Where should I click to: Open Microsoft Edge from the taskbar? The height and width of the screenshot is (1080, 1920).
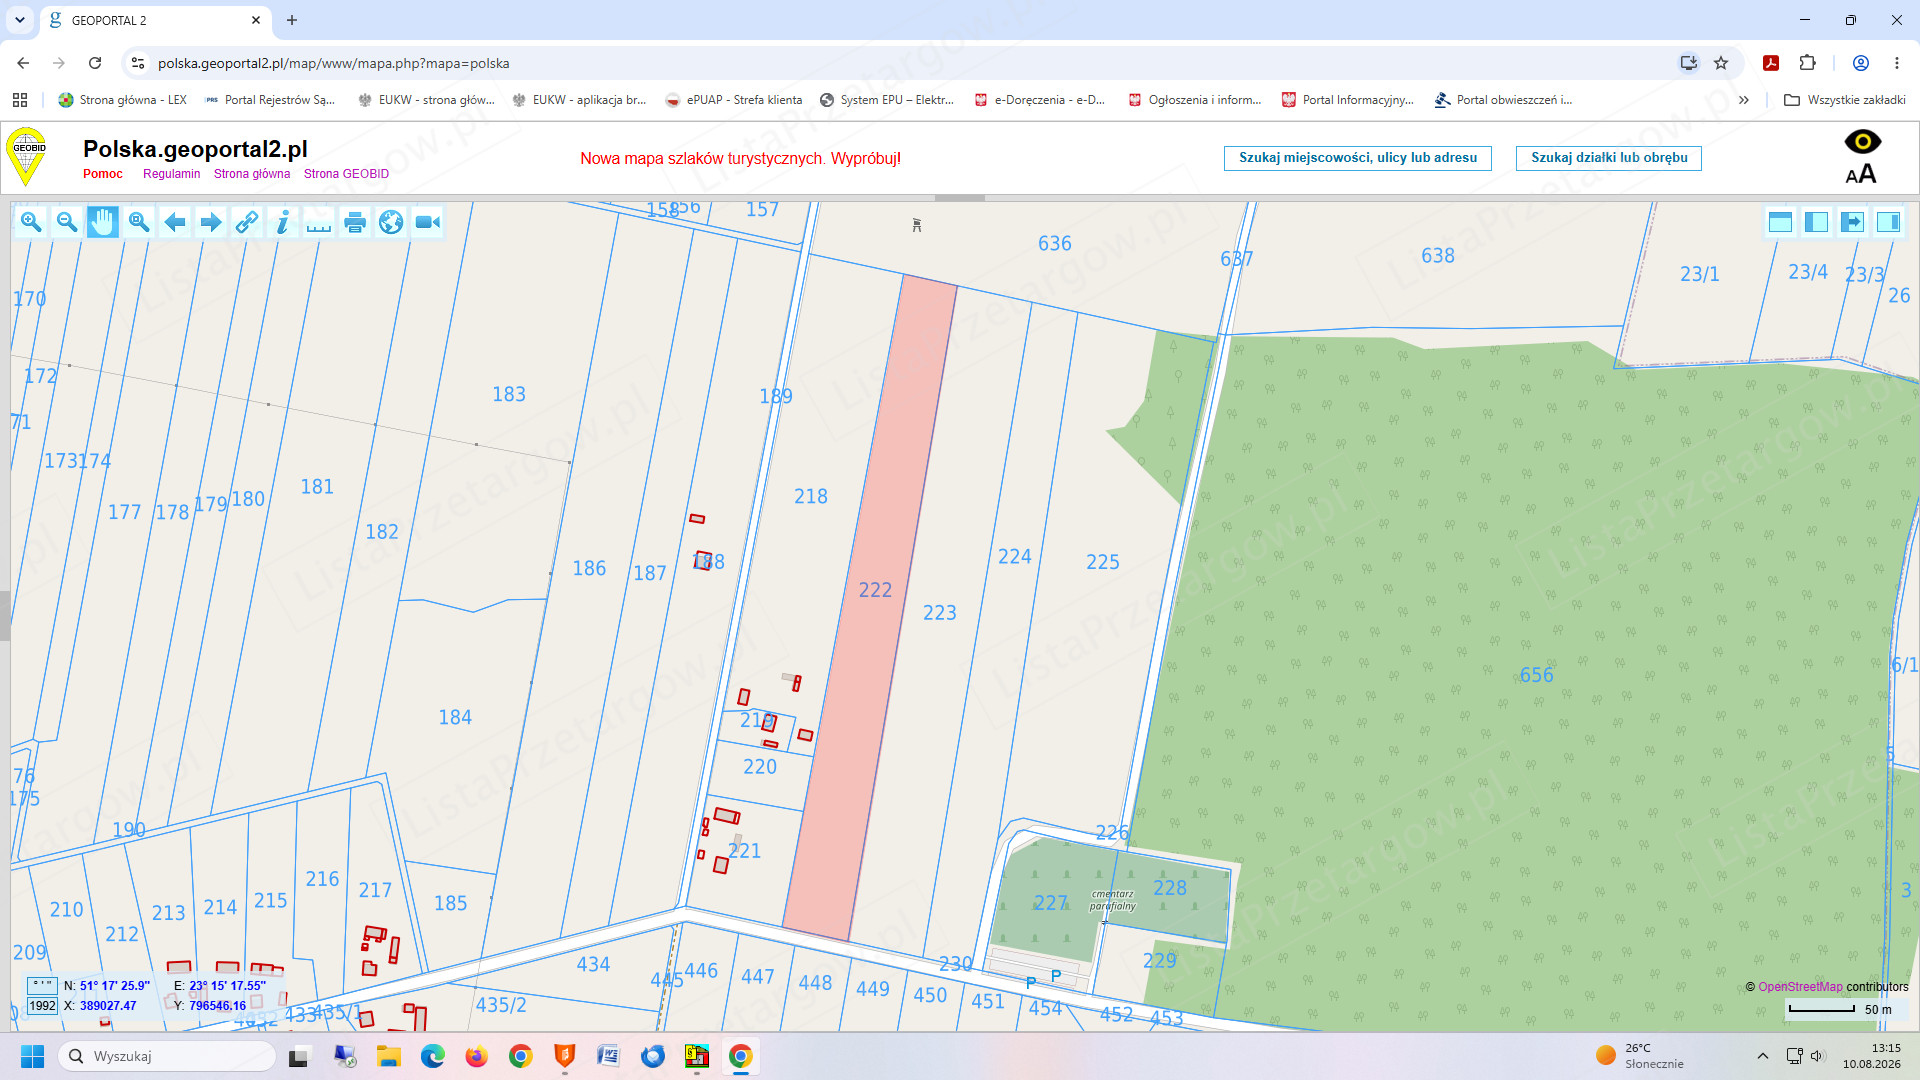432,1056
